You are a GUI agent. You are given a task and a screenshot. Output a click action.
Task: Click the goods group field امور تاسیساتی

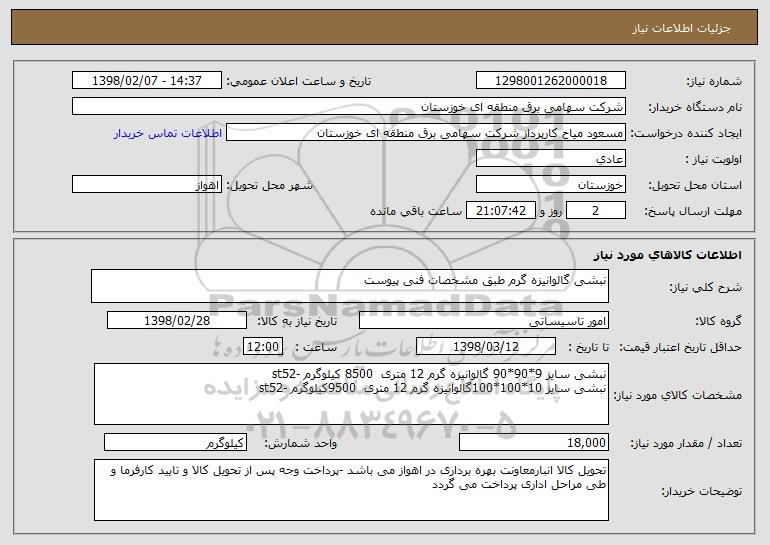(x=484, y=321)
